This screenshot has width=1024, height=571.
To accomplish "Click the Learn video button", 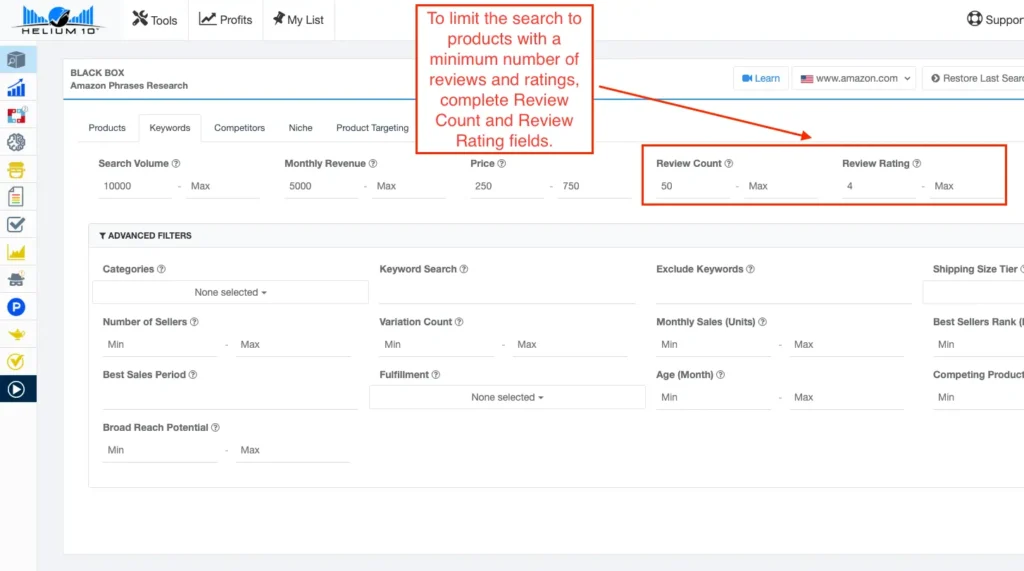I will 760,78.
